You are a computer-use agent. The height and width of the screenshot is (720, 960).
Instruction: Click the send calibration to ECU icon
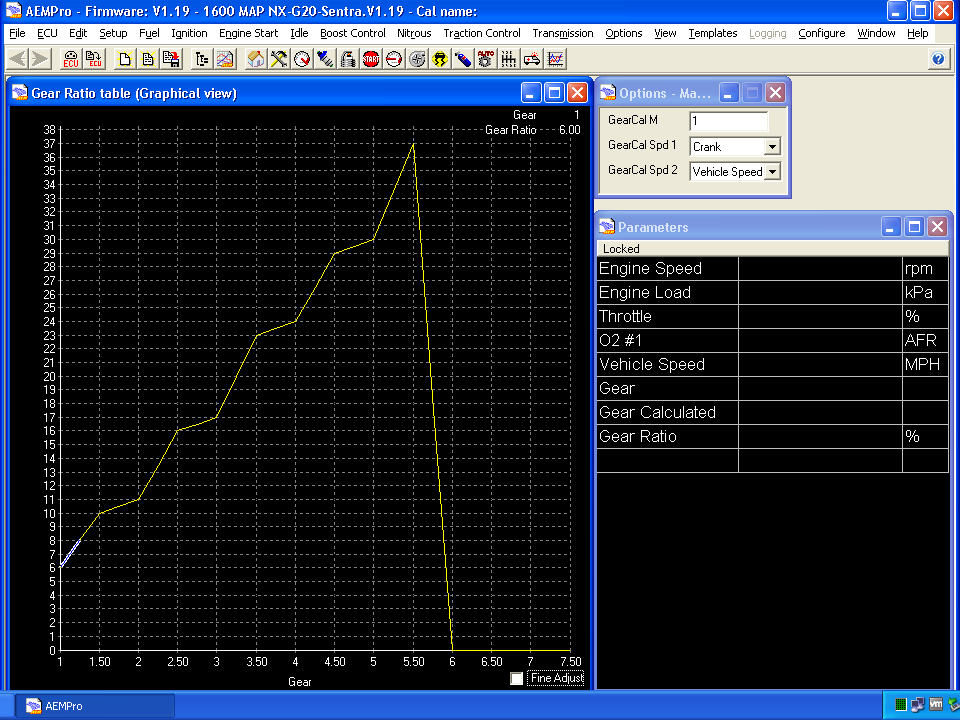(94, 59)
